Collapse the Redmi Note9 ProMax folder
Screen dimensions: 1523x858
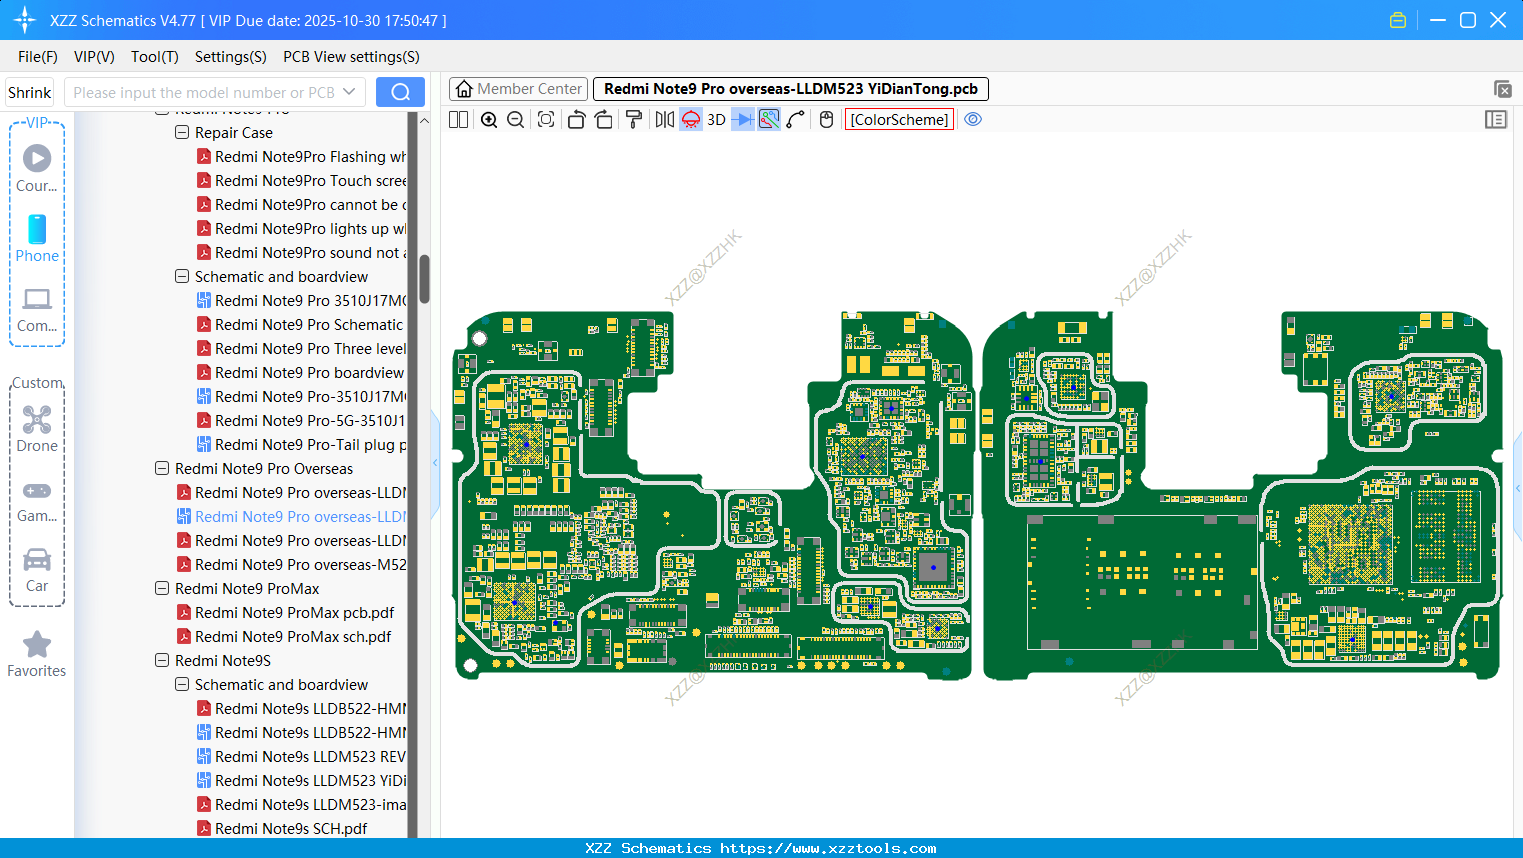162,588
